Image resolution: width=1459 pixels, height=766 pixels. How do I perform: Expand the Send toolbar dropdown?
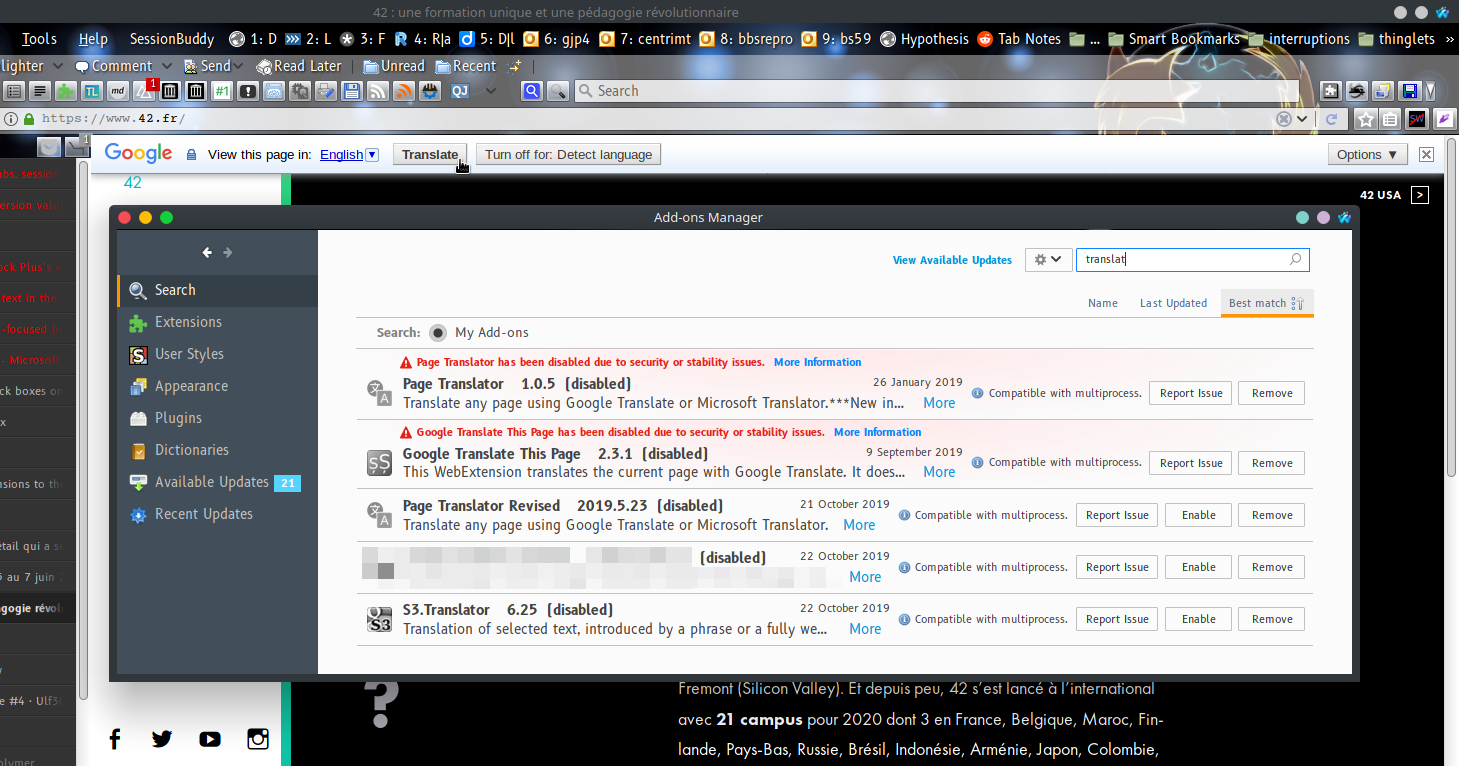[238, 66]
